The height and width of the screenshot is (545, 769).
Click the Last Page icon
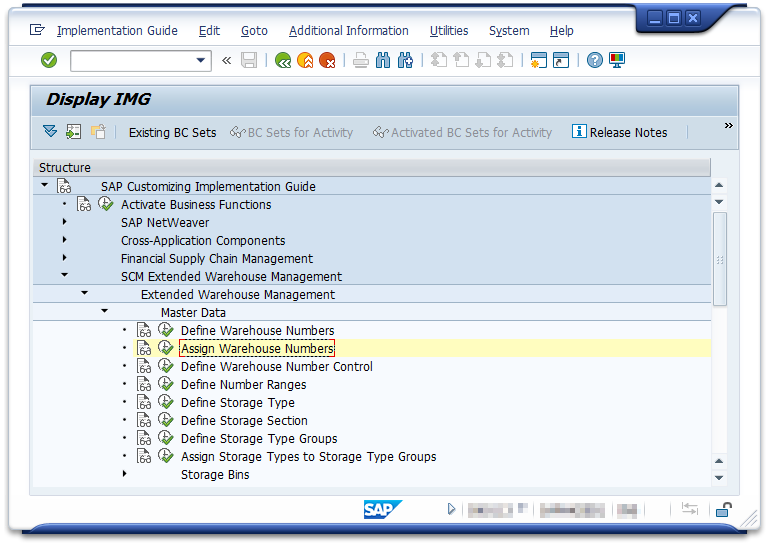[505, 61]
